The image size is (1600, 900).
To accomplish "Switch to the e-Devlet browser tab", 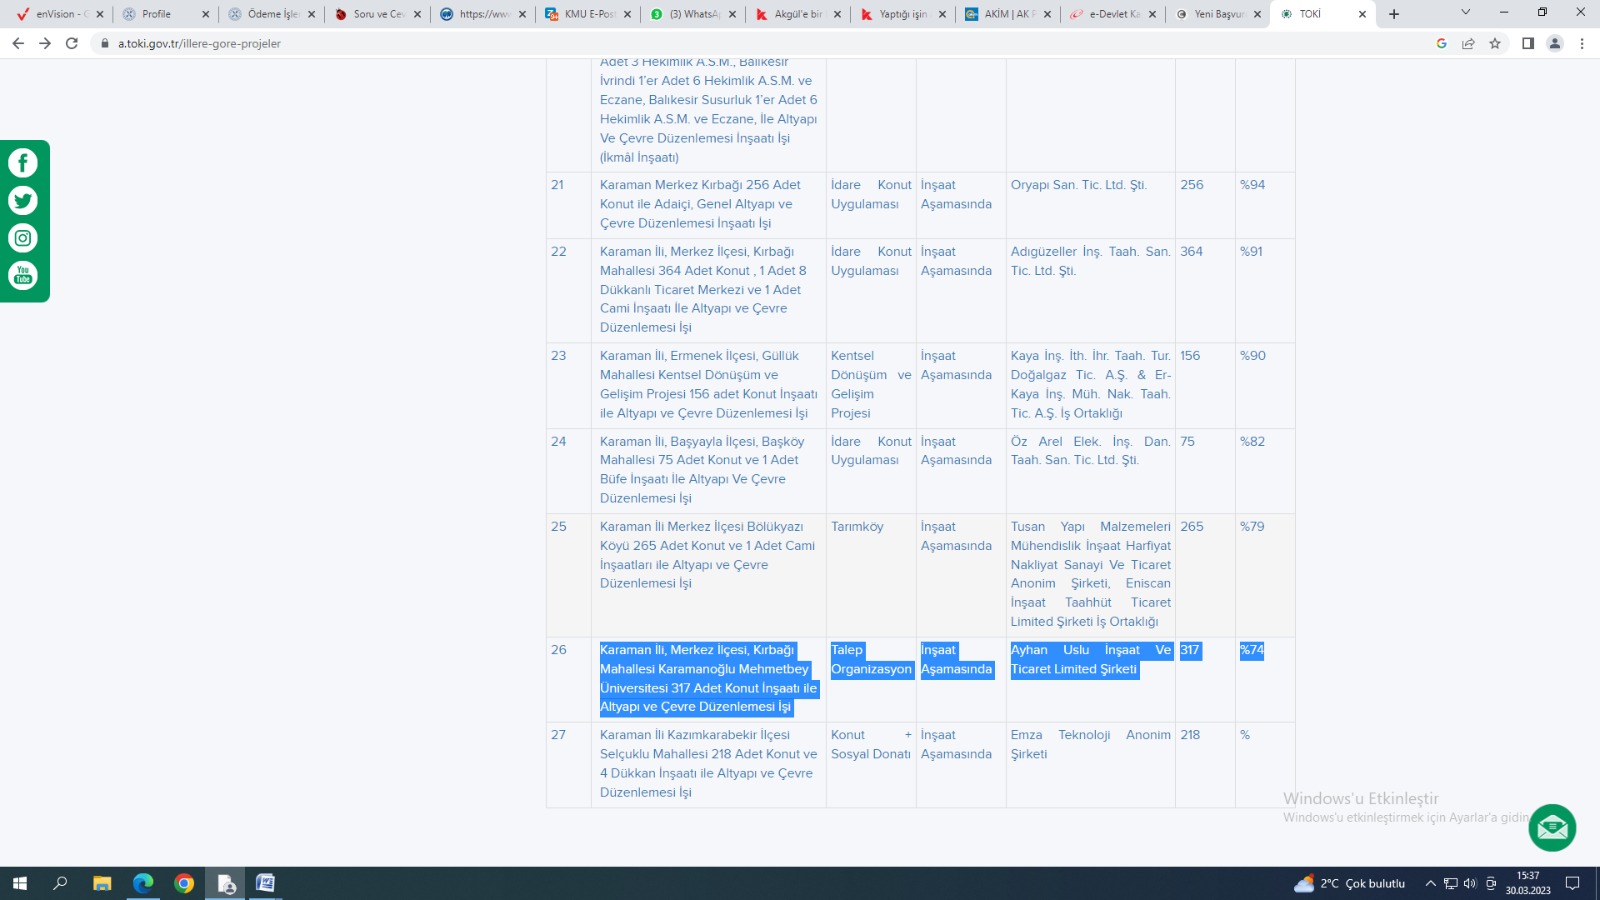I will pyautogui.click(x=1112, y=14).
